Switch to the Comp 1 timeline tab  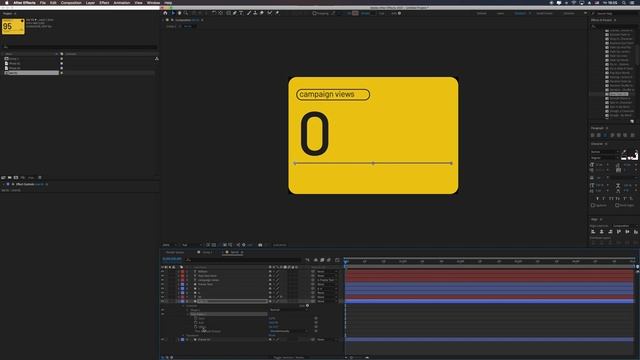pyautogui.click(x=208, y=252)
